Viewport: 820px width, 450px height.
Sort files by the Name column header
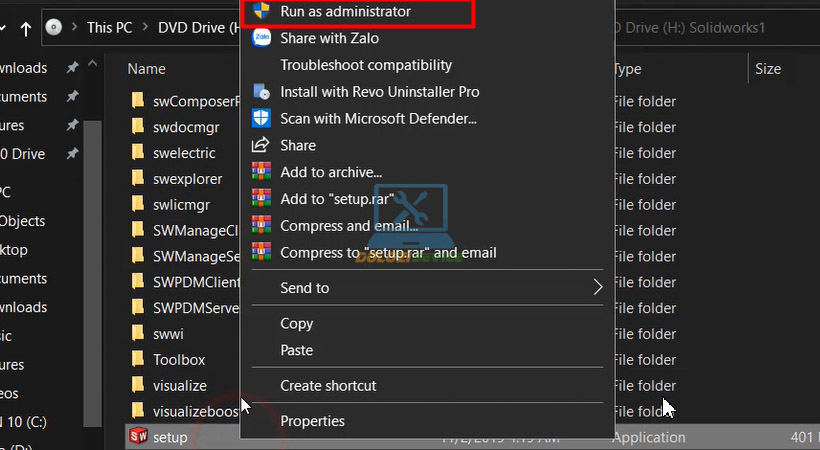point(146,69)
